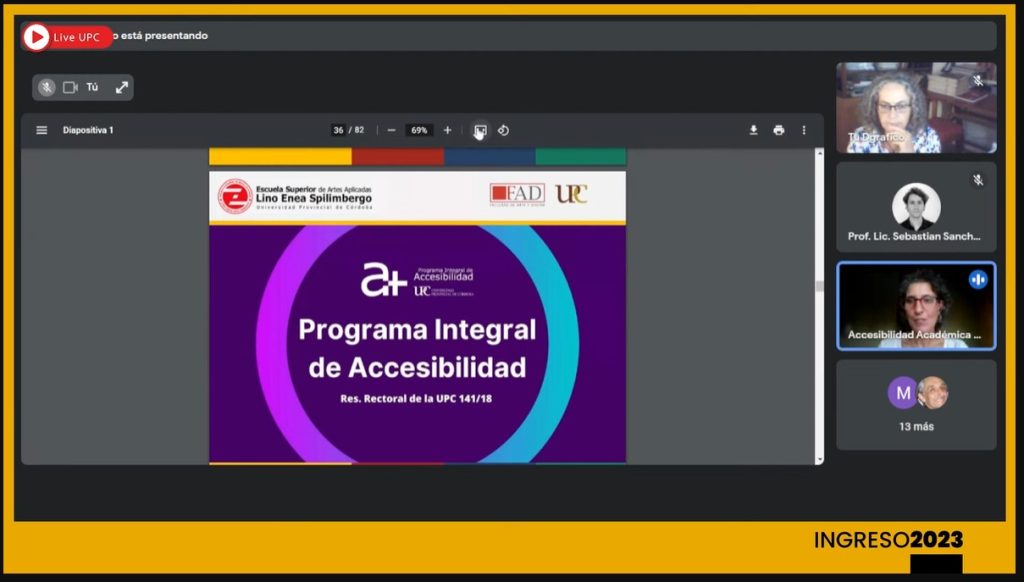The width and height of the screenshot is (1024, 582).
Task: Select the zoom out icon
Action: [x=391, y=129]
